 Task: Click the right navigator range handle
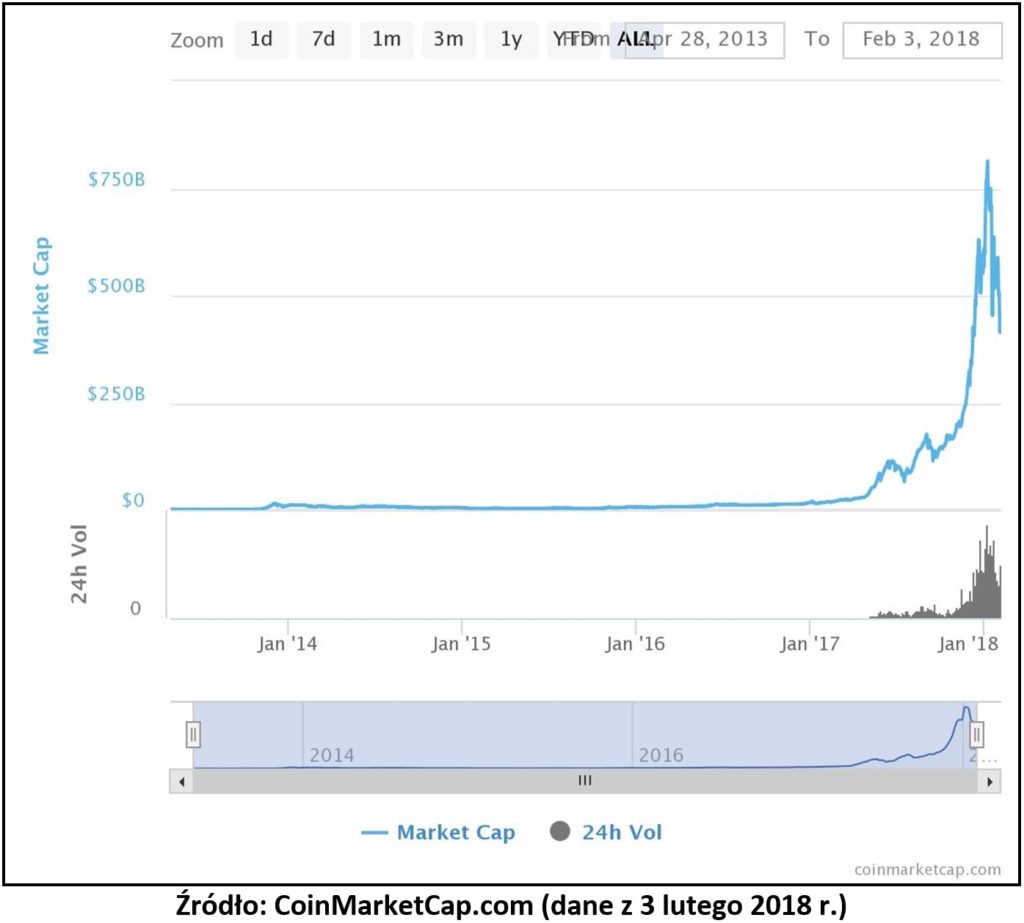[977, 735]
